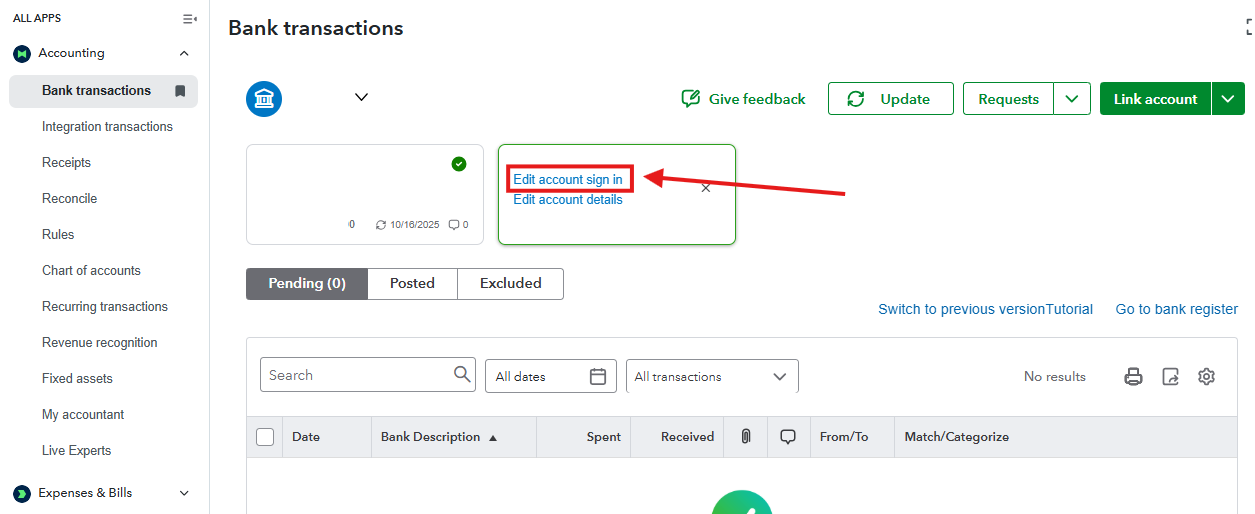Screen dimensions: 1255x514
Task: Expand the Expenses & Bills section
Action: pos(184,493)
